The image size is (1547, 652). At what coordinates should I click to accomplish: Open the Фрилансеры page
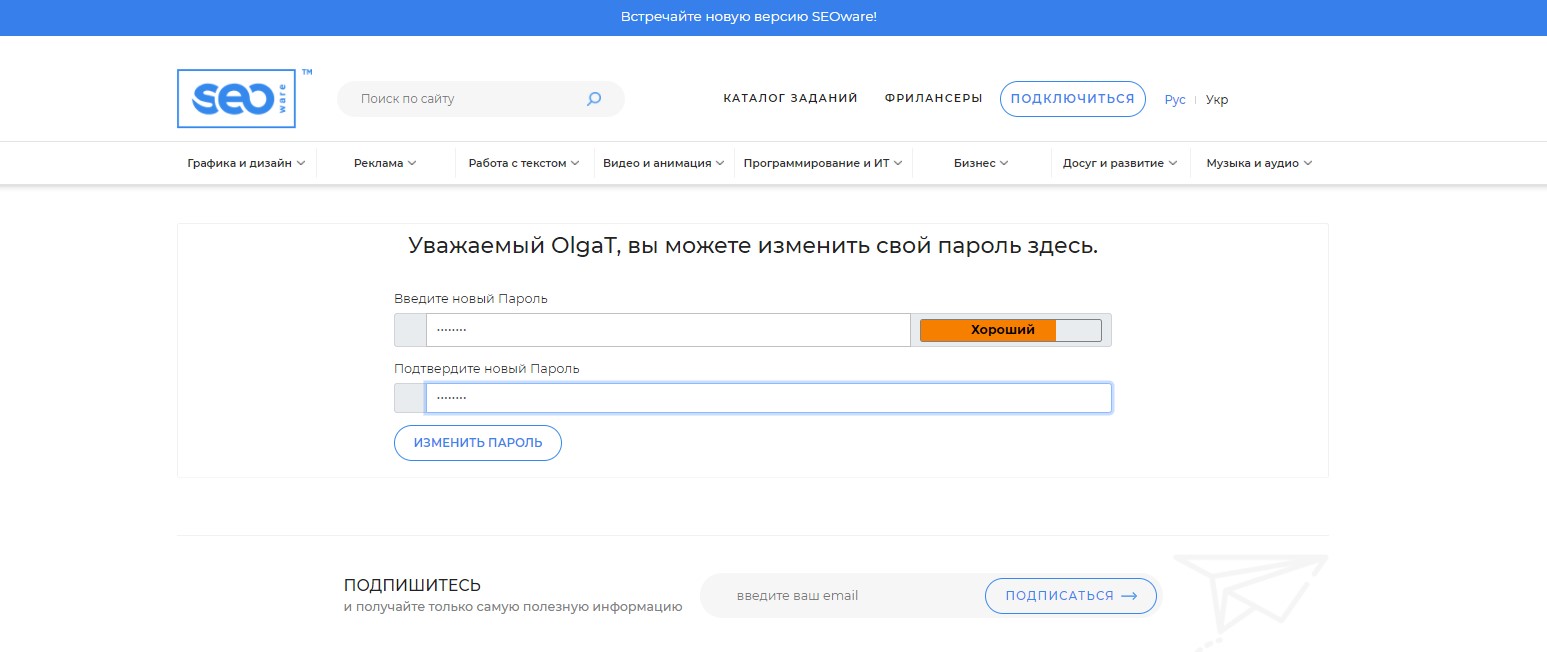click(933, 99)
